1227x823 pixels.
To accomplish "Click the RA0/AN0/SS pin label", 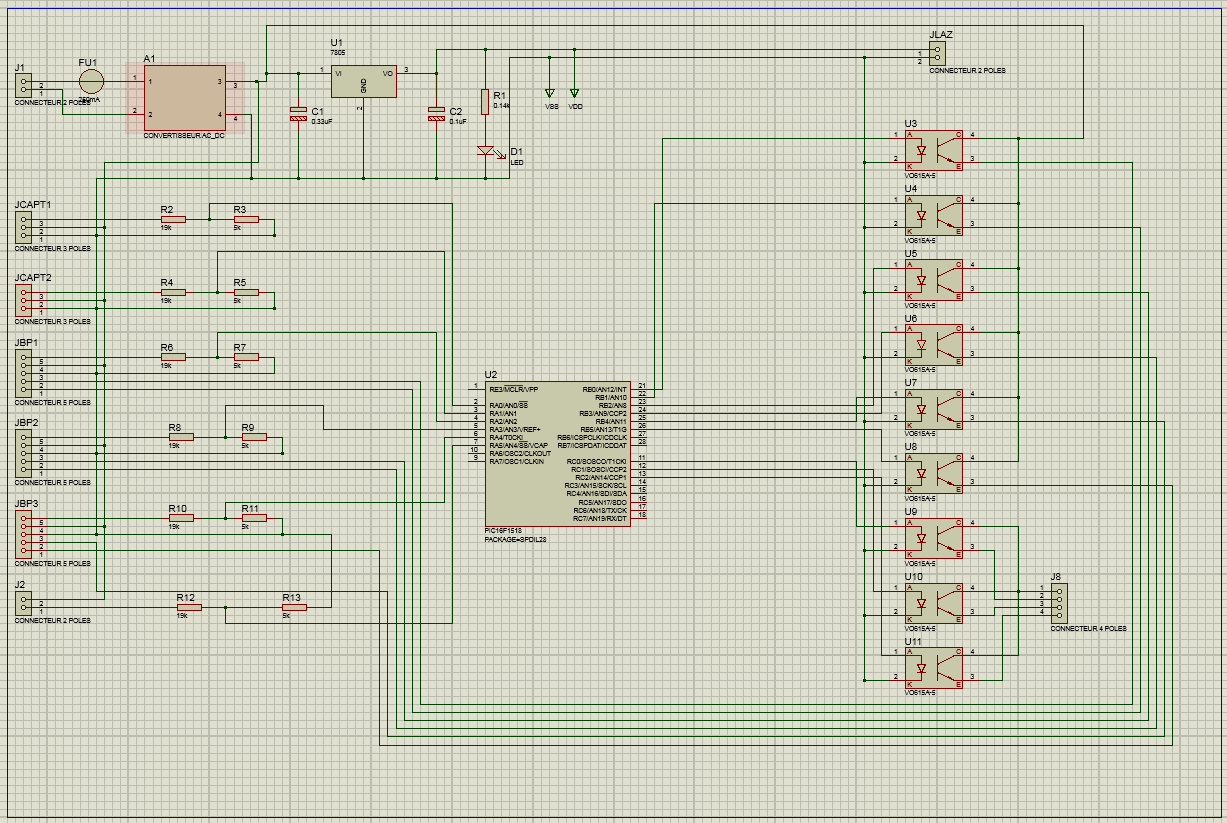I will 509,405.
